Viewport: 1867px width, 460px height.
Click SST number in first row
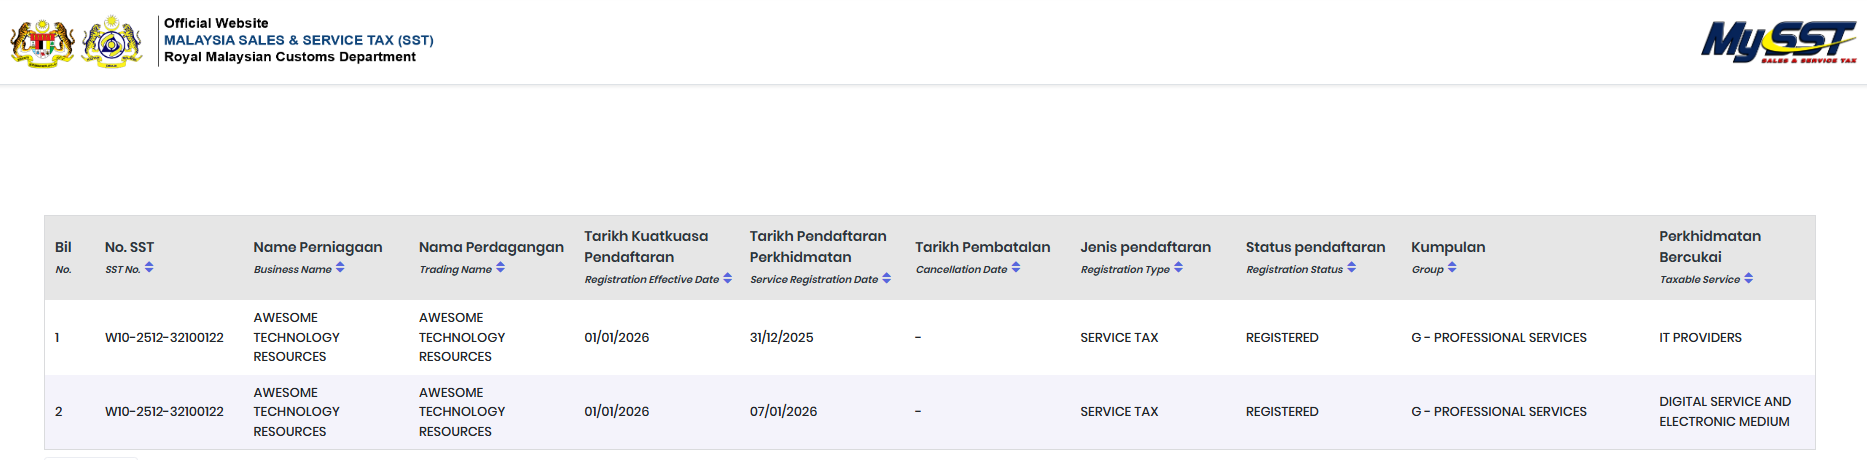coord(164,338)
